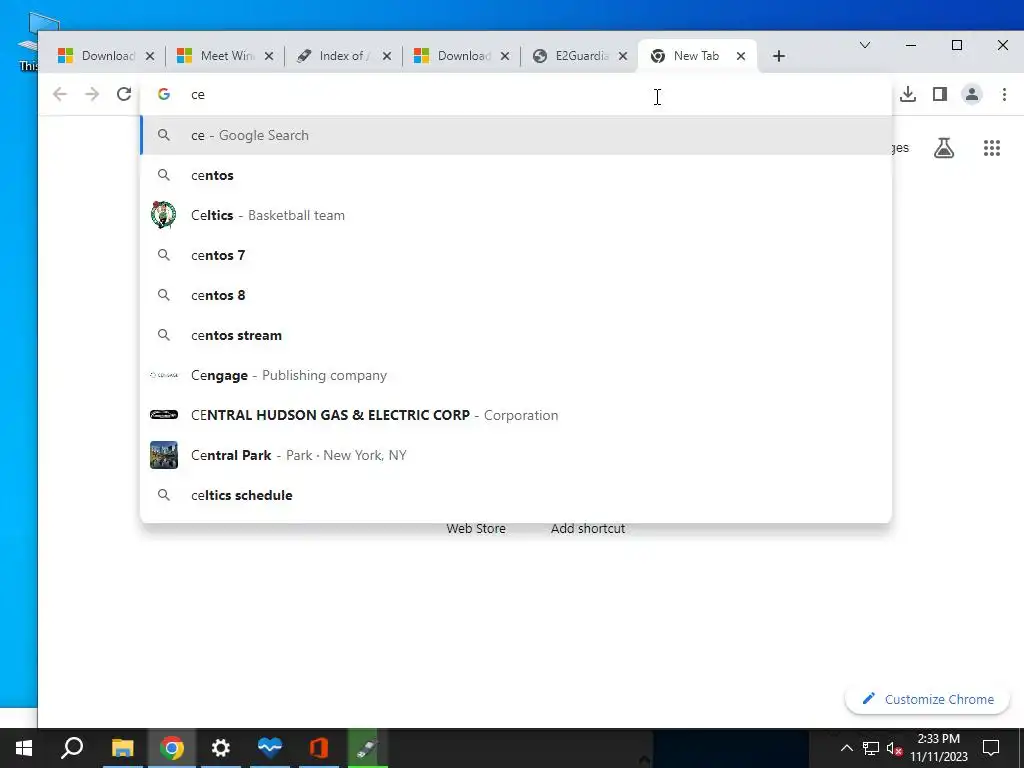Open Settings gear in the taskbar

(x=221, y=748)
